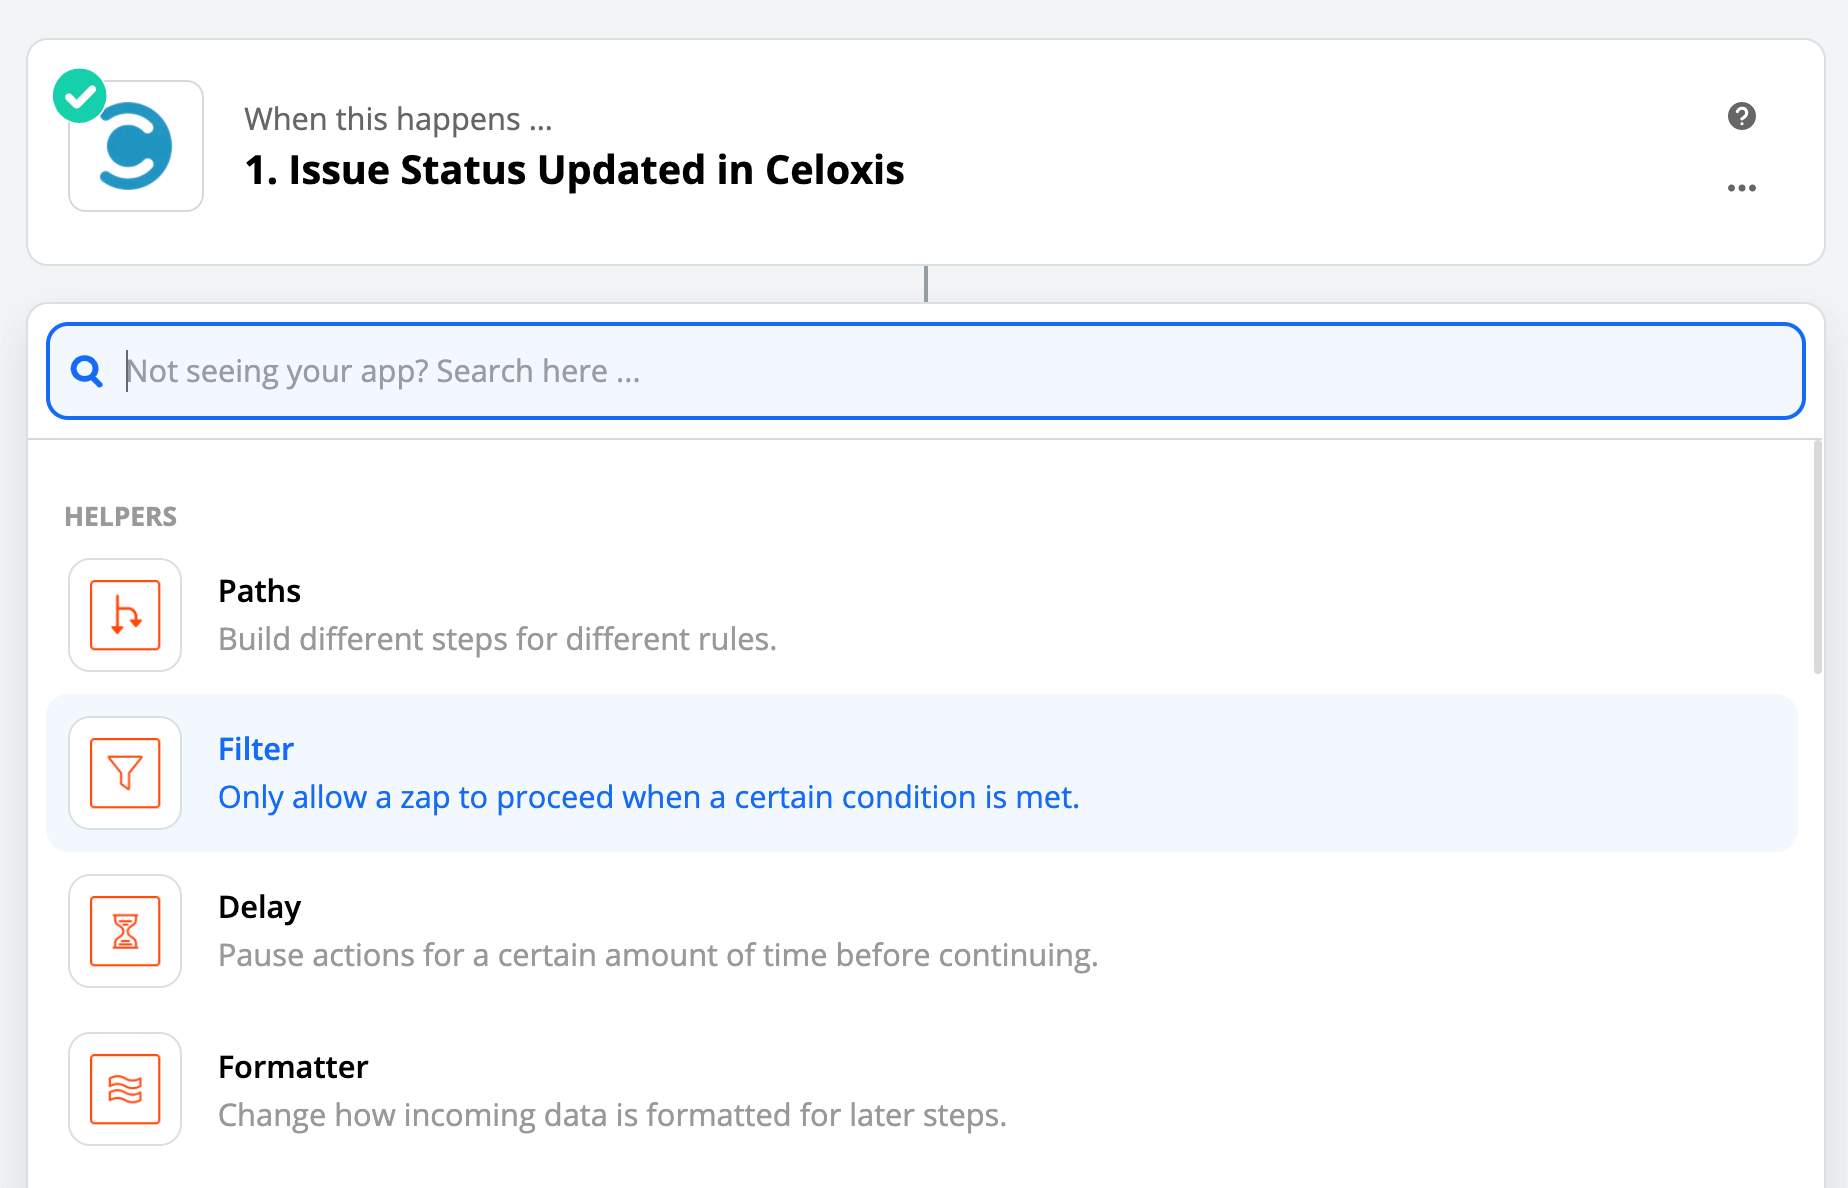This screenshot has height=1188, width=1848.
Task: Click the blue search magnifier icon
Action: coord(87,372)
